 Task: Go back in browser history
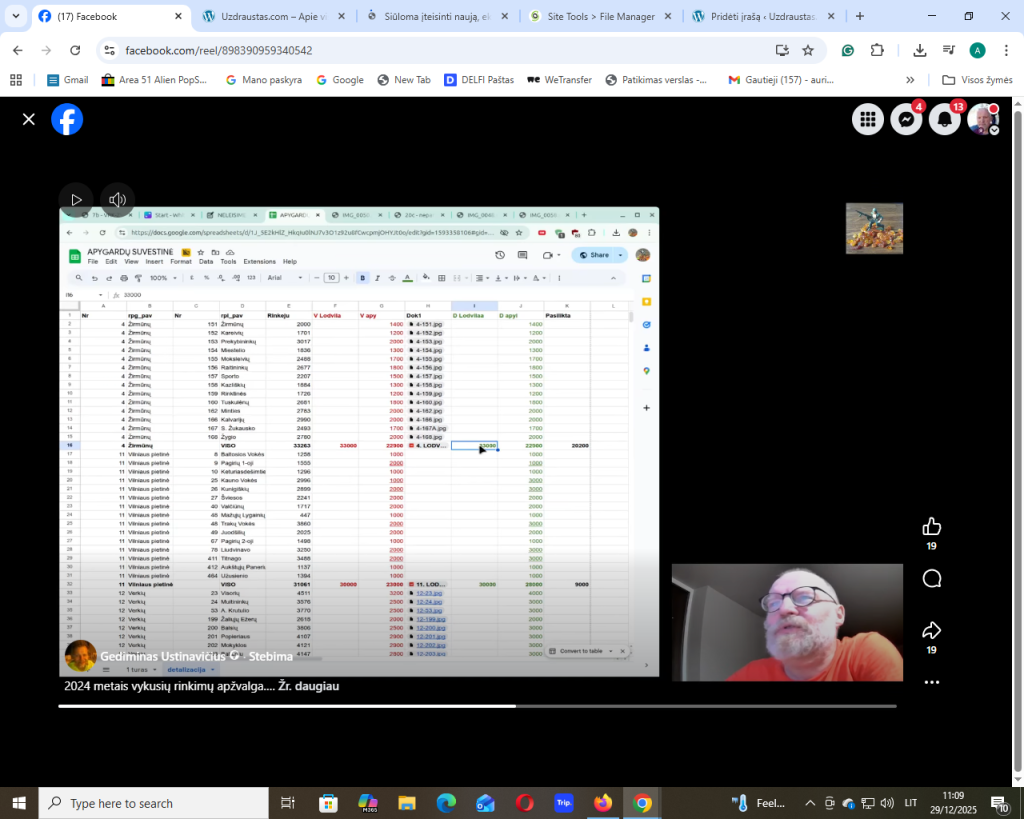18,50
